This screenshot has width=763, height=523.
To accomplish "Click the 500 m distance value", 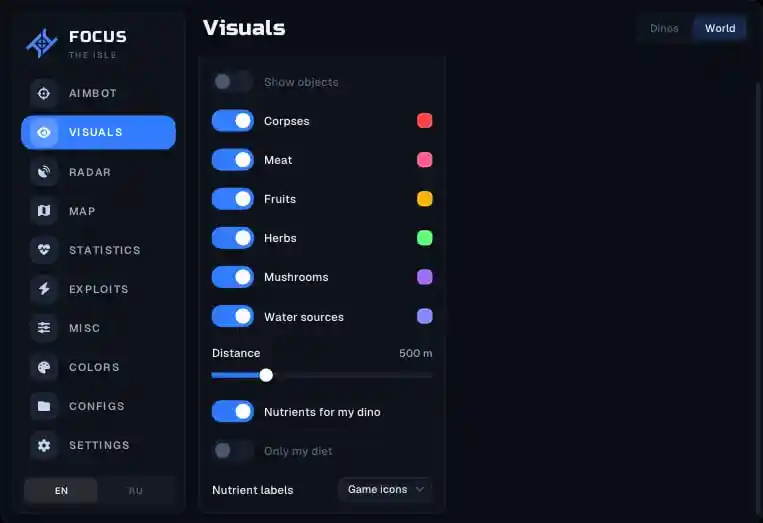I will coord(416,353).
